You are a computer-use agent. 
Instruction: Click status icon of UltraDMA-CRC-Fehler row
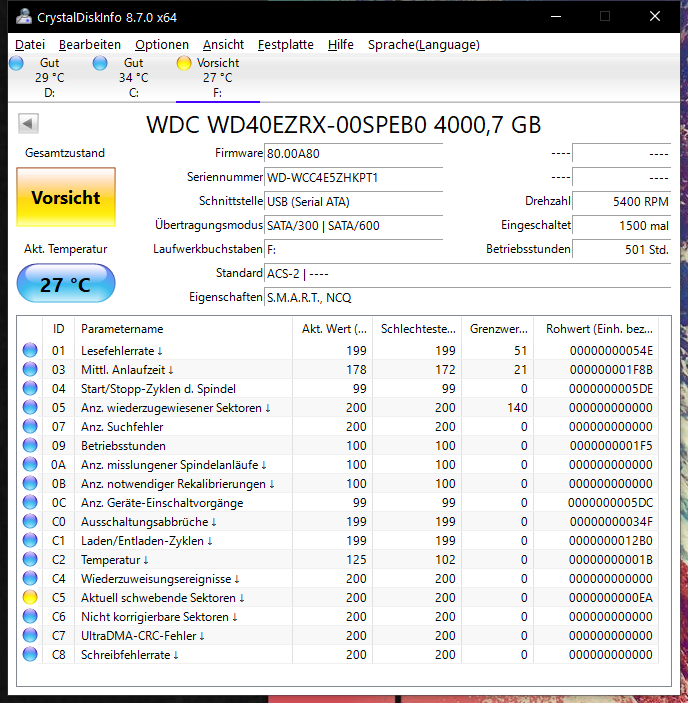pyautogui.click(x=30, y=635)
